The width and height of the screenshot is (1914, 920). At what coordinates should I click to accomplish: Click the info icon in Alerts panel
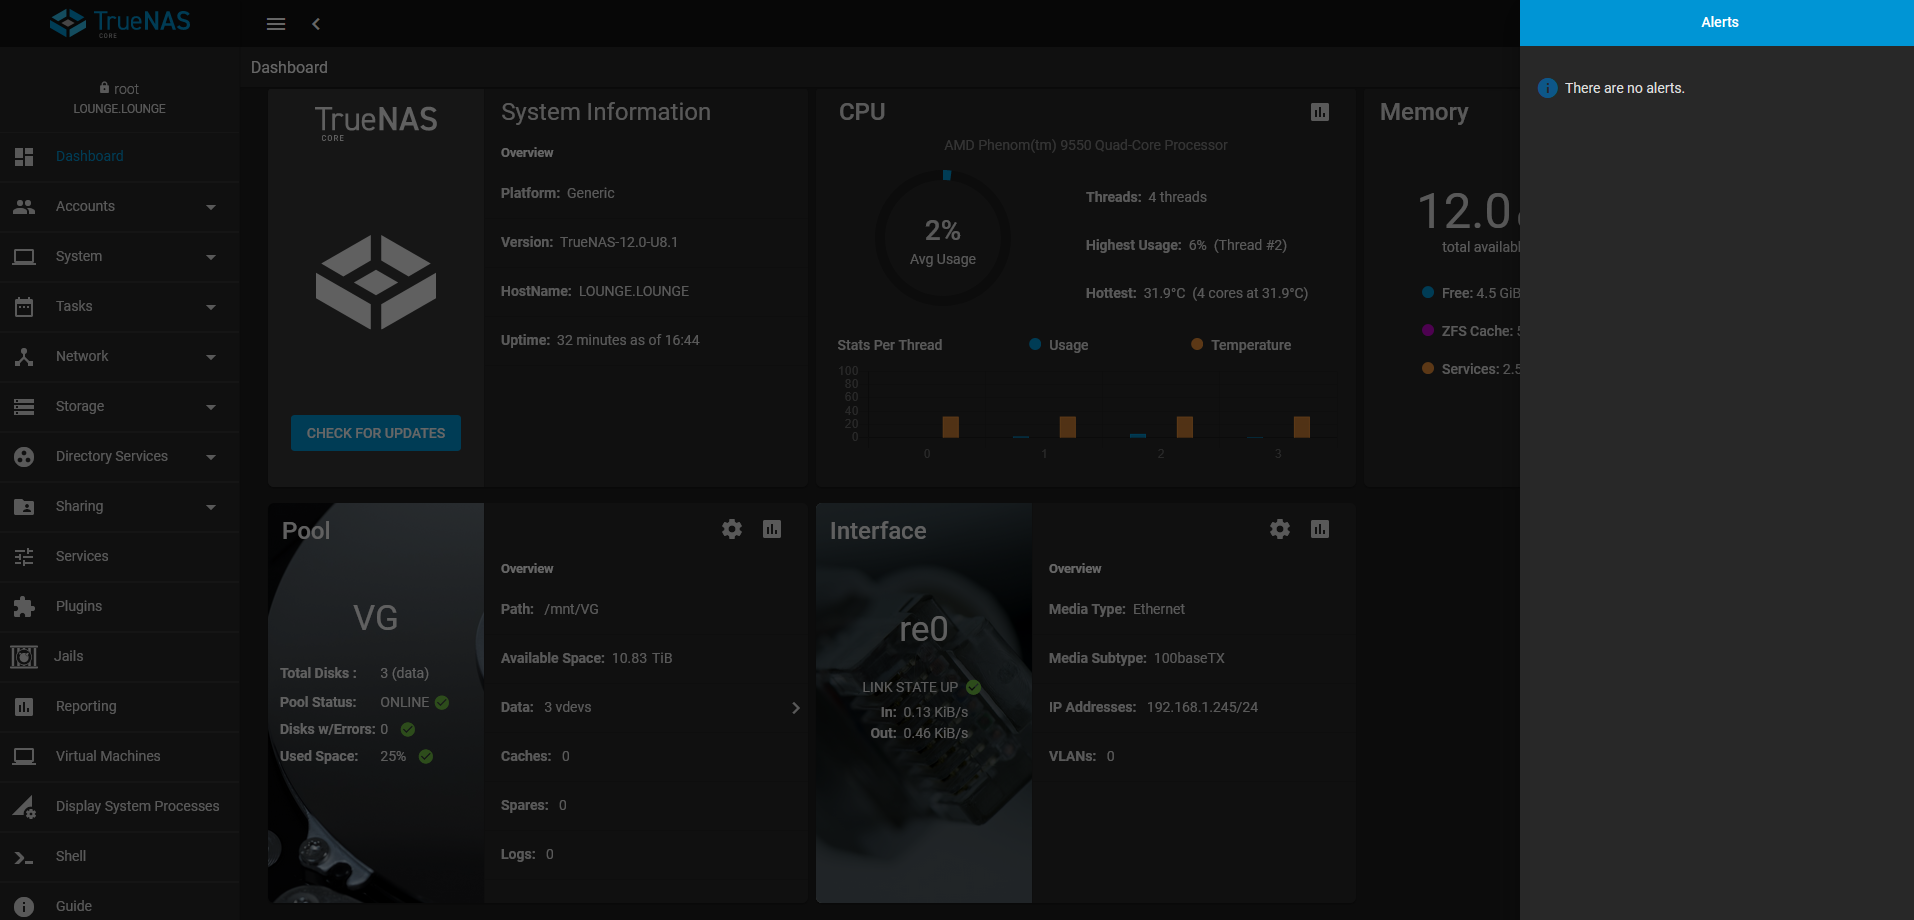1547,88
